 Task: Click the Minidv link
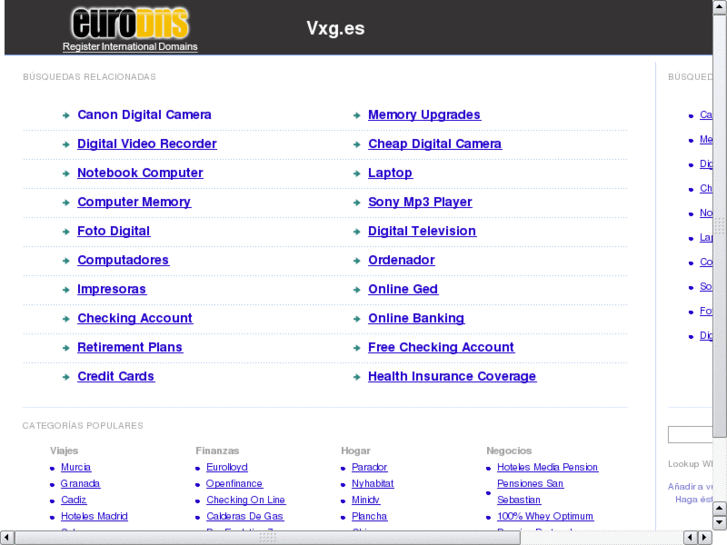click(x=366, y=500)
